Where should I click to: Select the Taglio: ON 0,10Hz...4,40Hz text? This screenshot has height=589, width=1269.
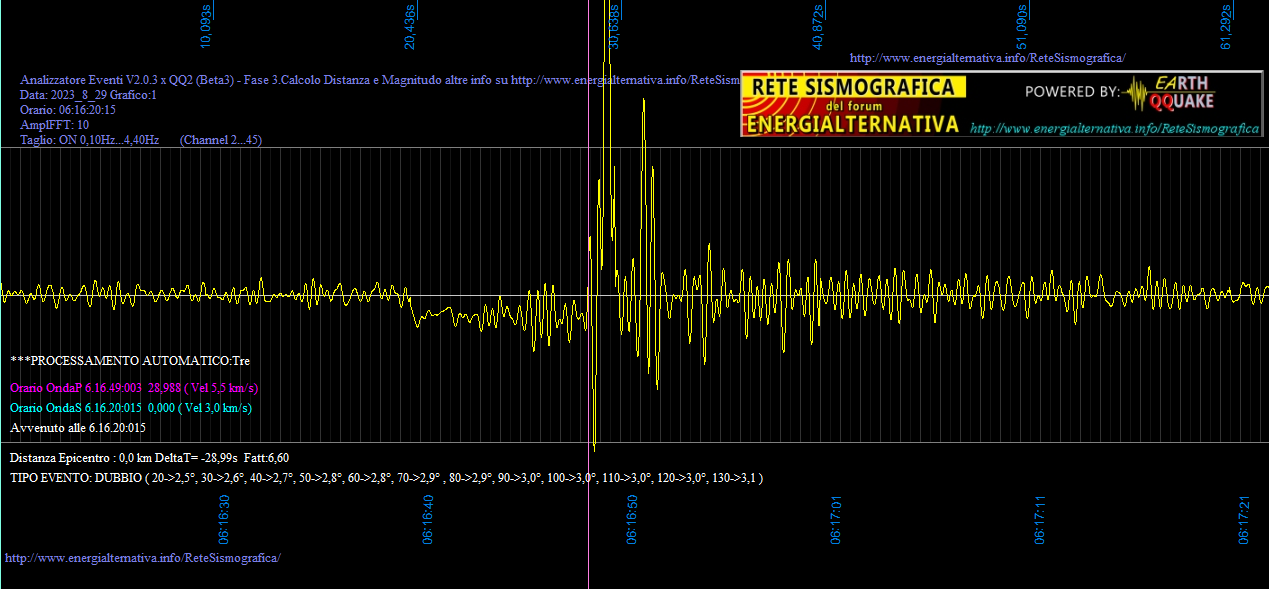90,140
